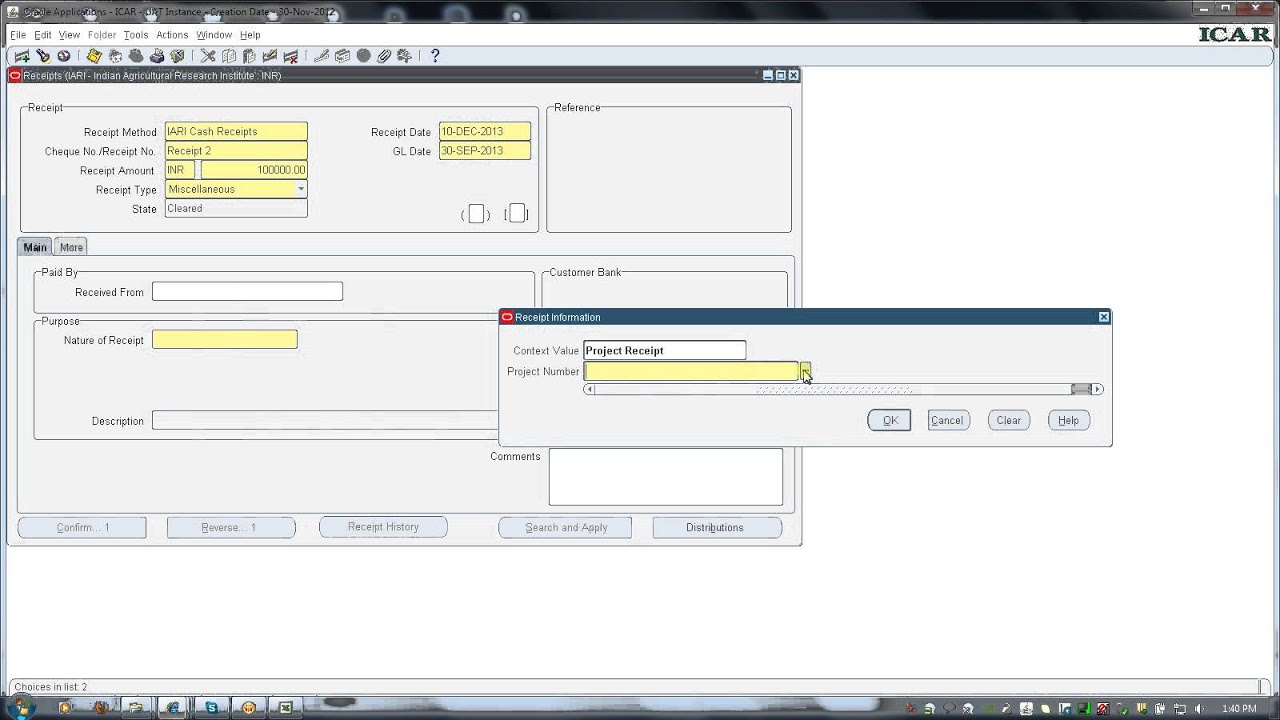Open the Tools menu
The image size is (1280, 720).
136,35
